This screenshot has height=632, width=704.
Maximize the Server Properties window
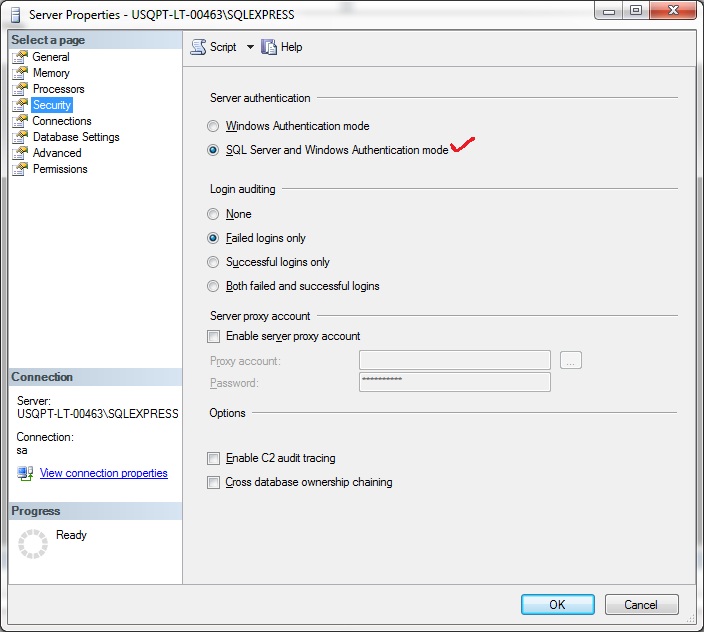(x=635, y=11)
